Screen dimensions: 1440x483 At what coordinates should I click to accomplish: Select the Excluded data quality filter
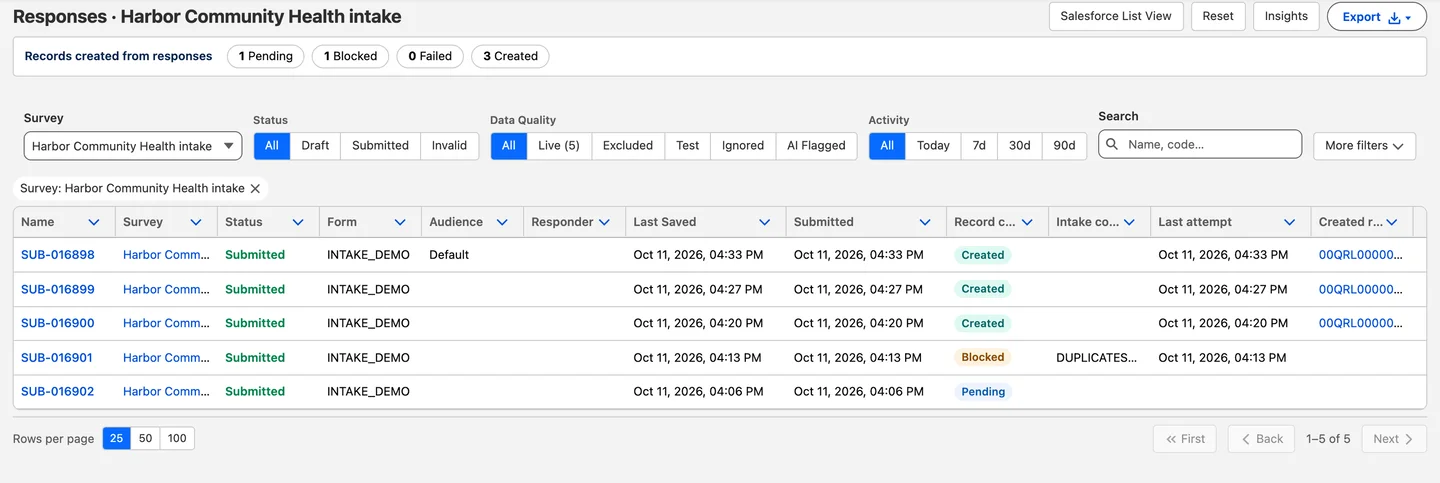tap(628, 145)
